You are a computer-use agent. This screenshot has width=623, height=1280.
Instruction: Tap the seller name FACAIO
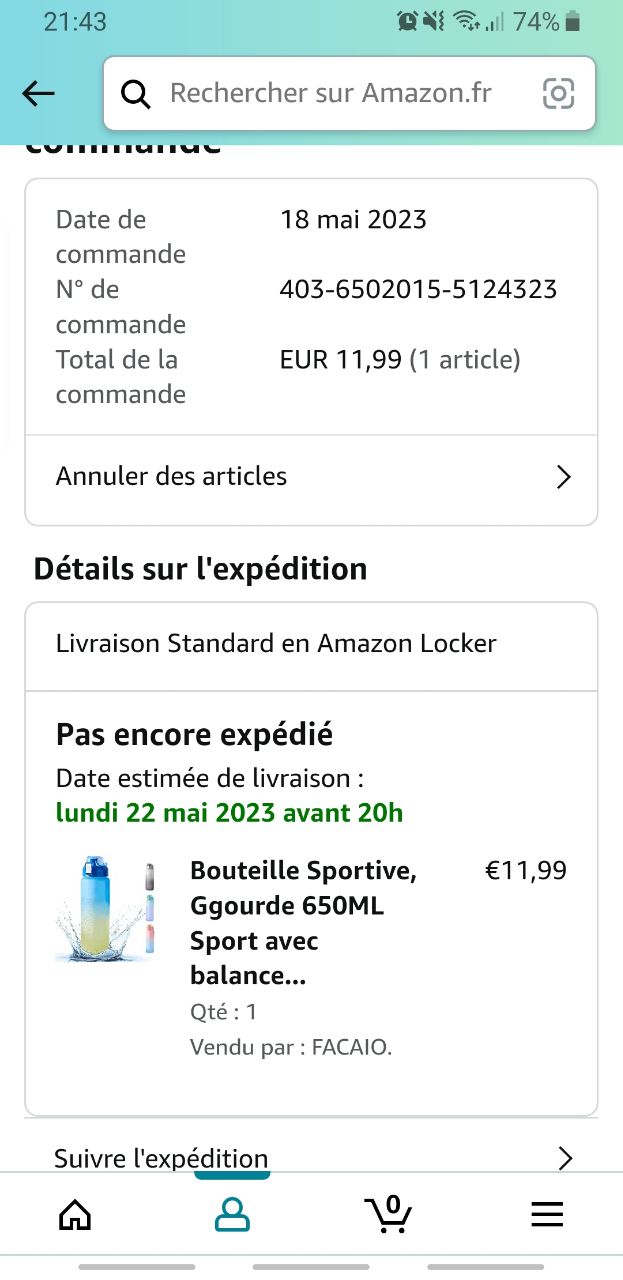tap(351, 1048)
